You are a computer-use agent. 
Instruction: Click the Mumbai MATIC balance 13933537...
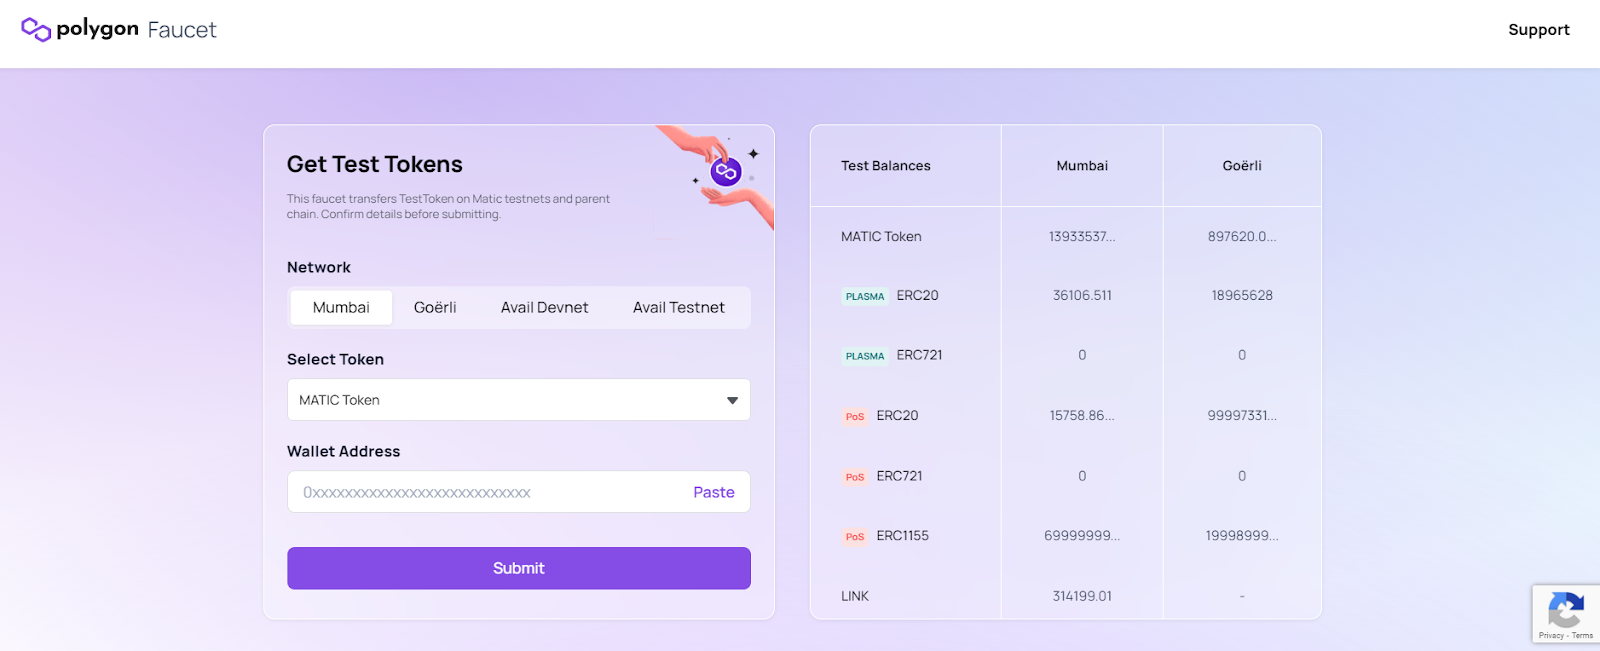click(x=1082, y=237)
